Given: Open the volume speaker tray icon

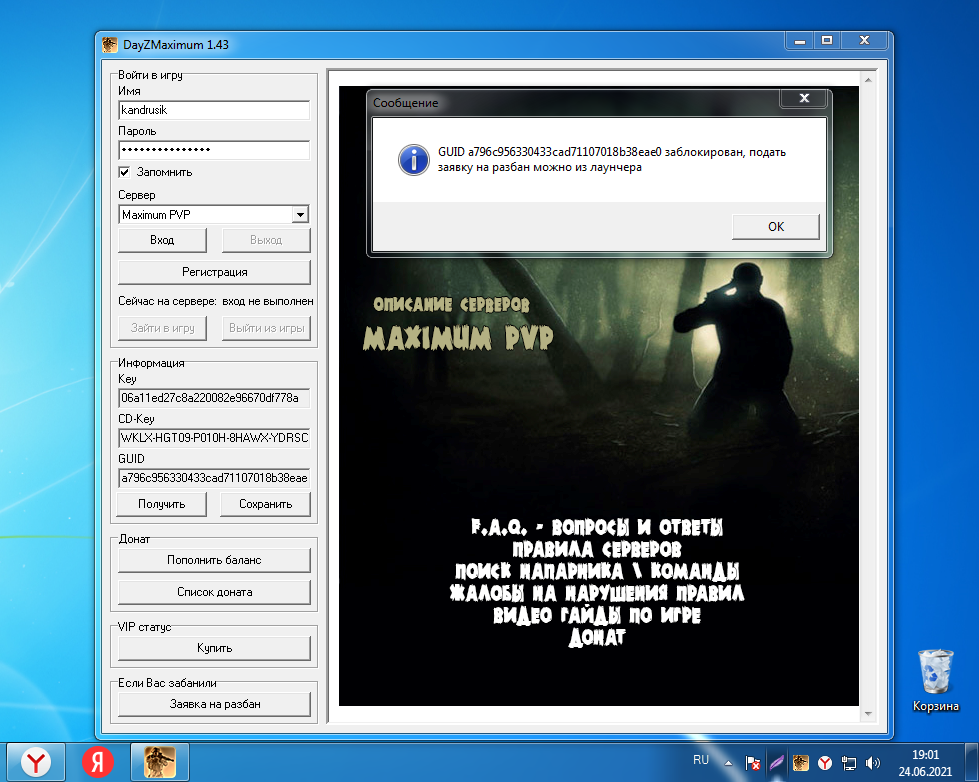Looking at the screenshot, I should tap(873, 763).
